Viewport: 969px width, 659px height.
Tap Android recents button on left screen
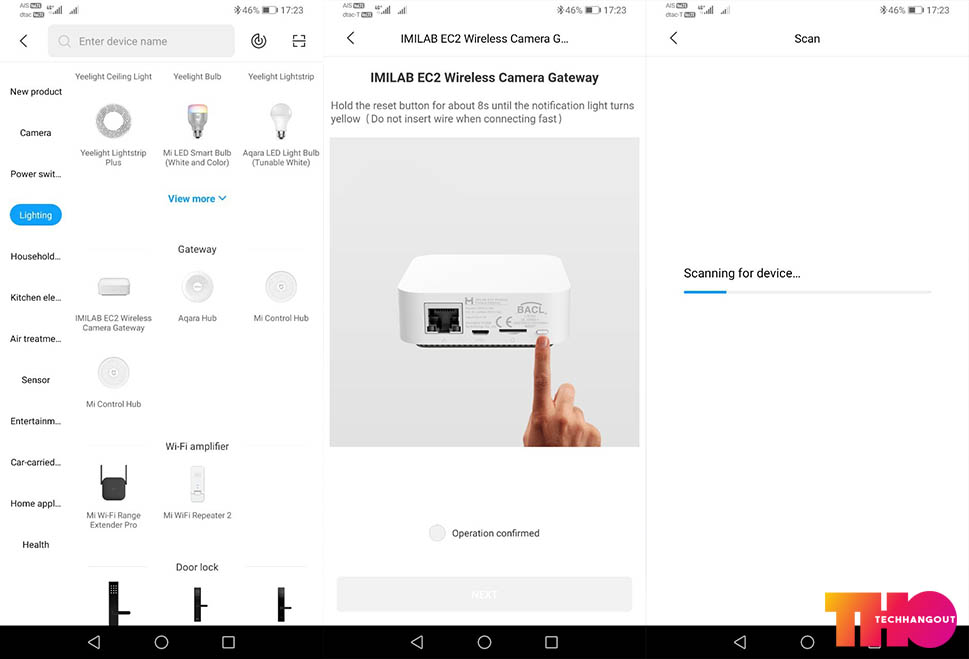(229, 642)
